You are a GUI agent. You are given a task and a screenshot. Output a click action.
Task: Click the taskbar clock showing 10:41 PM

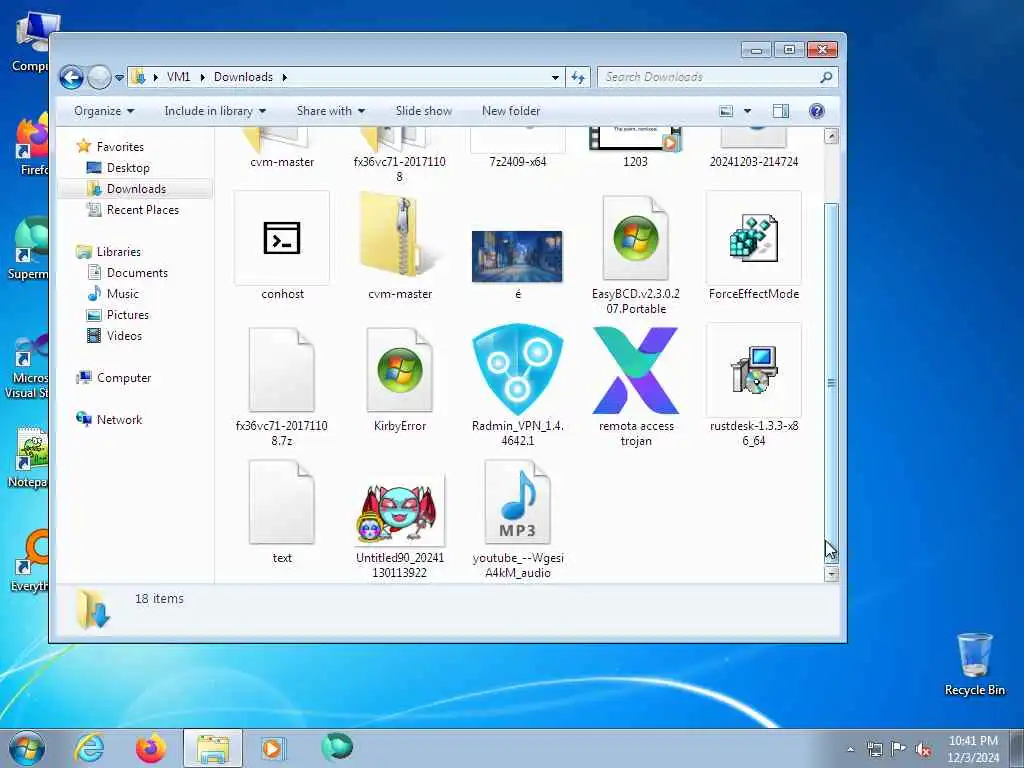(973, 748)
